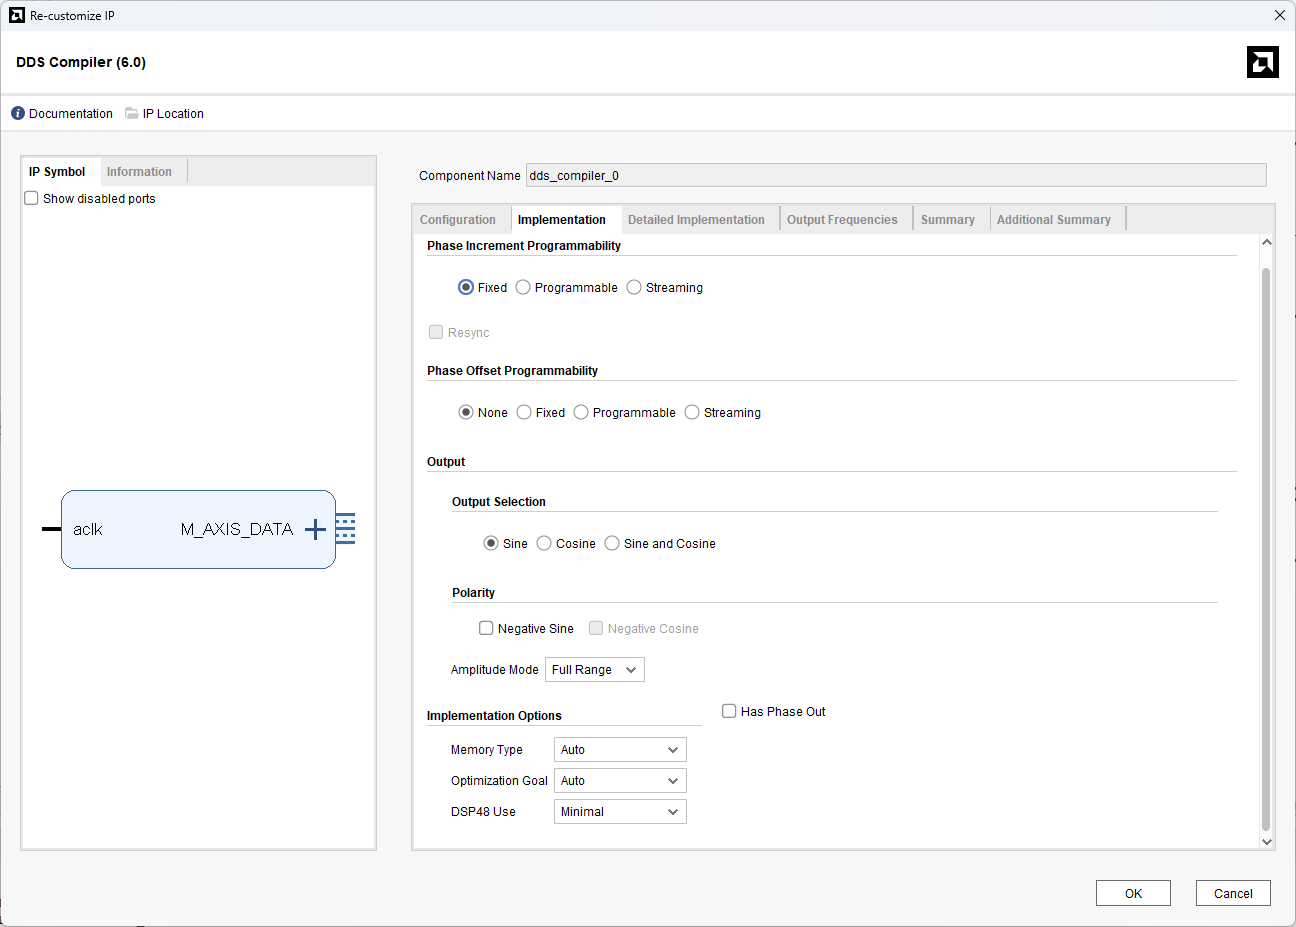Open the Output Frequencies tab
This screenshot has height=927, width=1296.
(842, 220)
